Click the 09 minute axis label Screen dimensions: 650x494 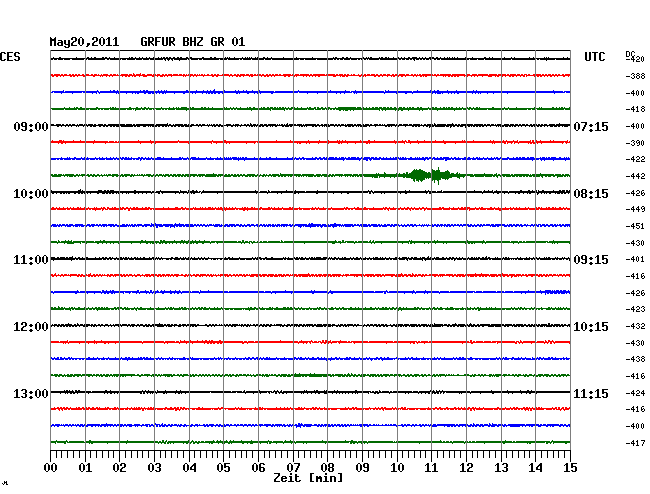pyautogui.click(x=362, y=468)
